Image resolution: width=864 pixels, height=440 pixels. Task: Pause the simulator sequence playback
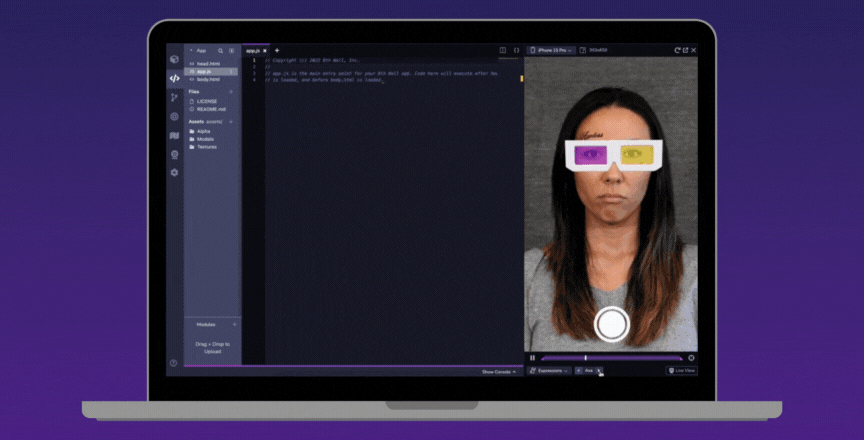coord(532,358)
